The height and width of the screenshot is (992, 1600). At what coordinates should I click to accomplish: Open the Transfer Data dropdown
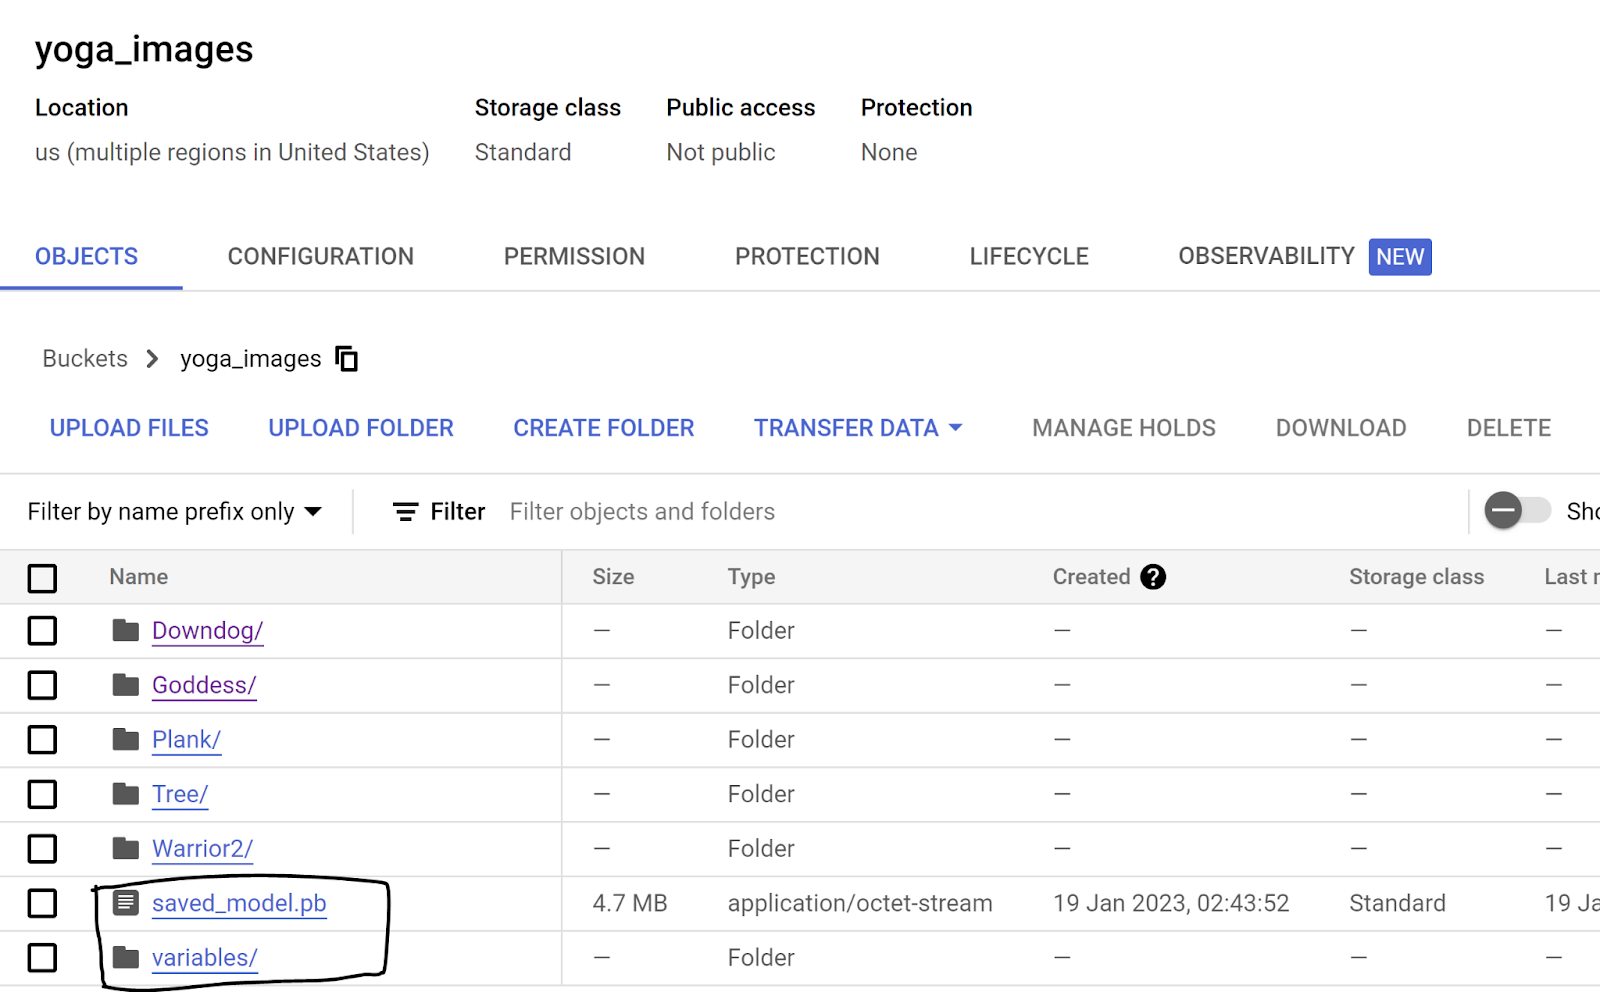coord(857,428)
